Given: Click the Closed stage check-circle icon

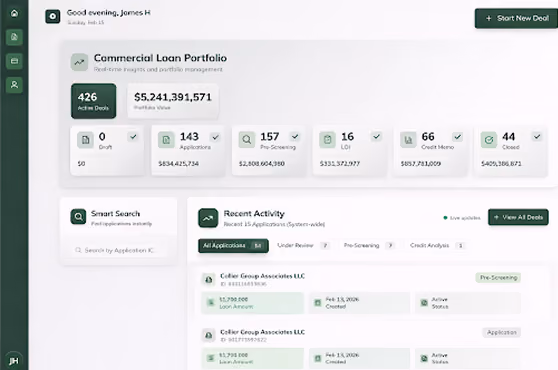Looking at the screenshot, I should coord(489,140).
